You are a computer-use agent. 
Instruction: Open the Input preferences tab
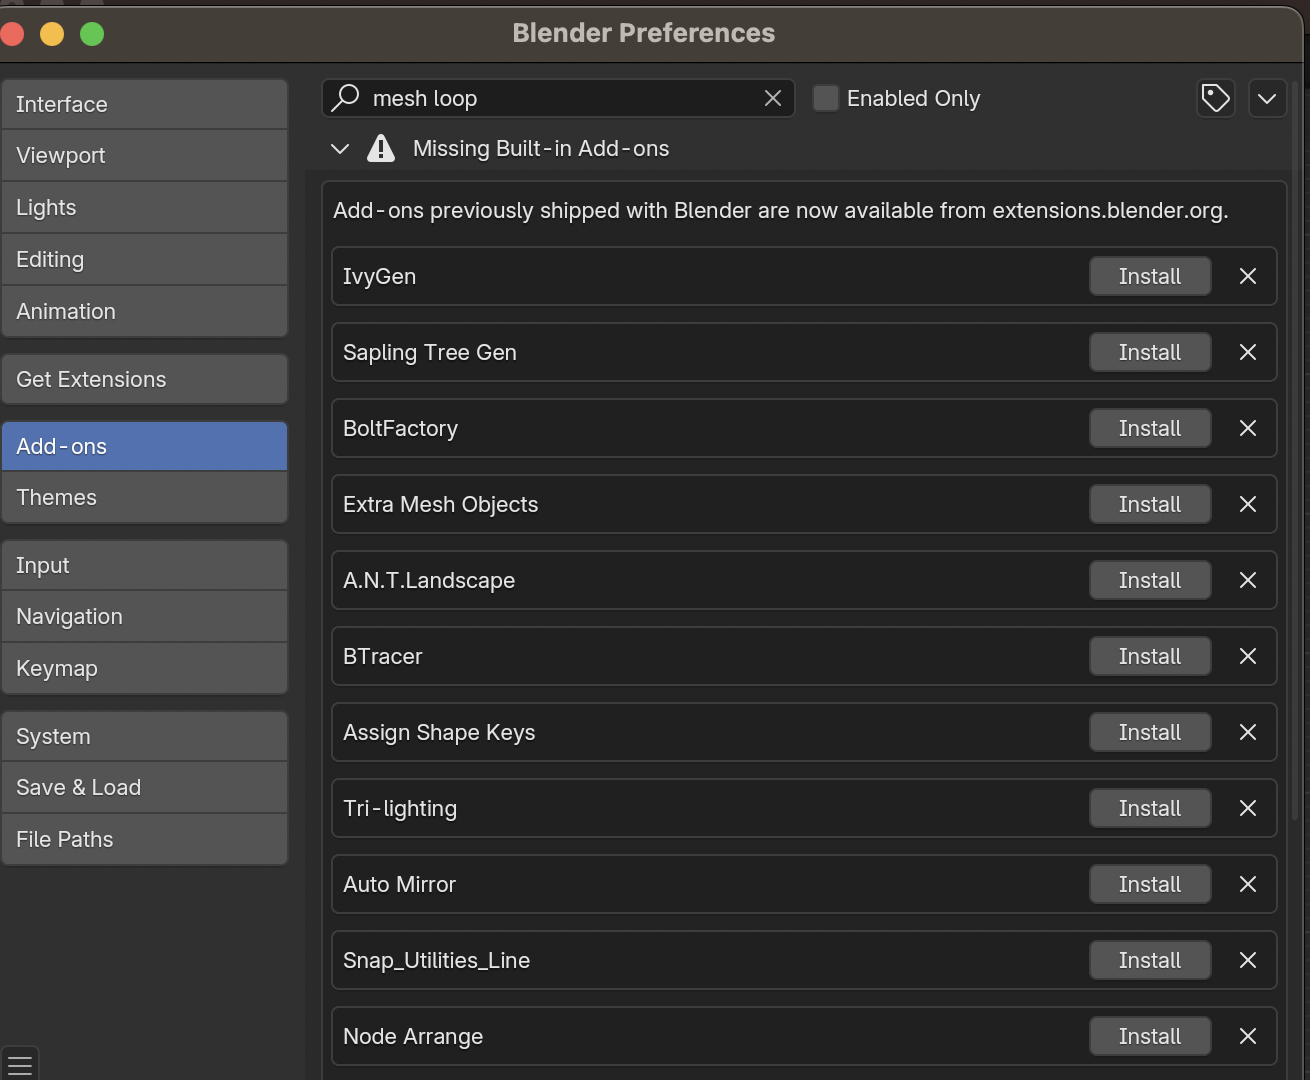point(144,565)
